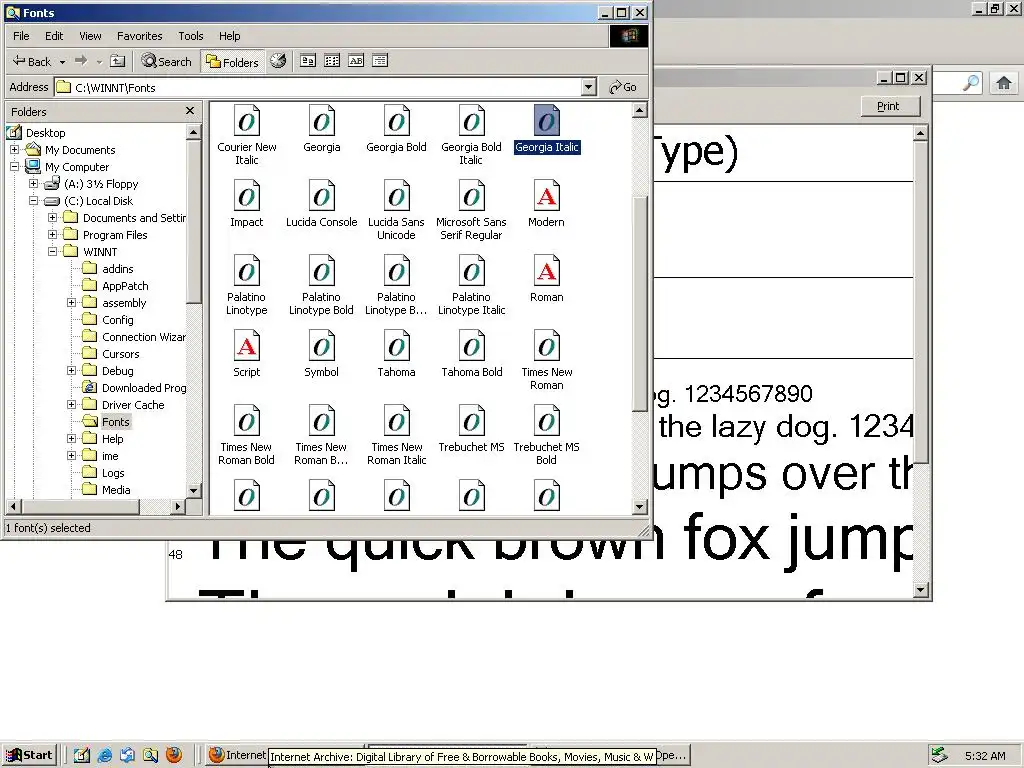
Task: Close the Folders pane
Action: [190, 111]
